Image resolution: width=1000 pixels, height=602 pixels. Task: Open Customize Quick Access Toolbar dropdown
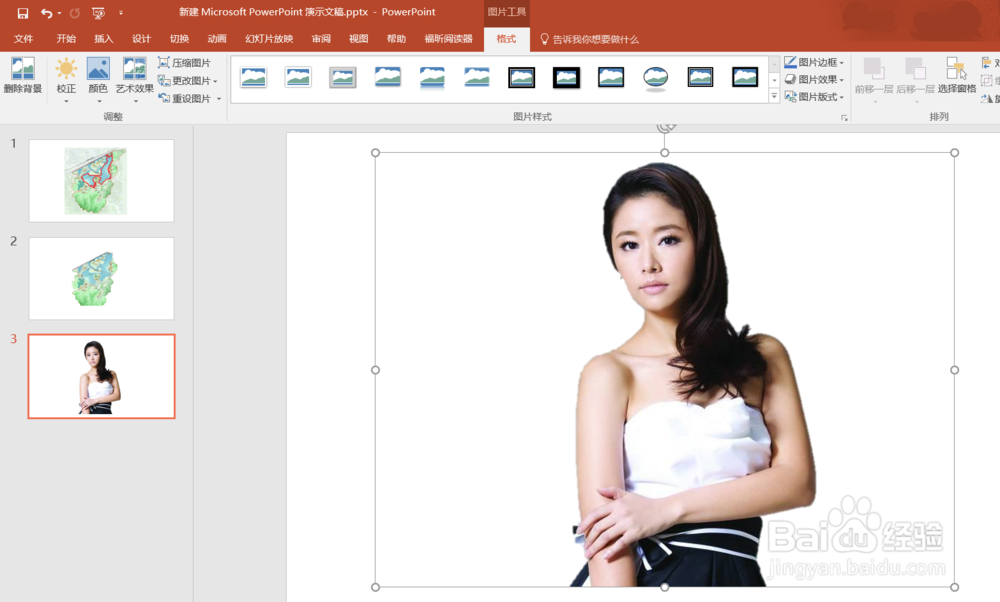pyautogui.click(x=121, y=13)
